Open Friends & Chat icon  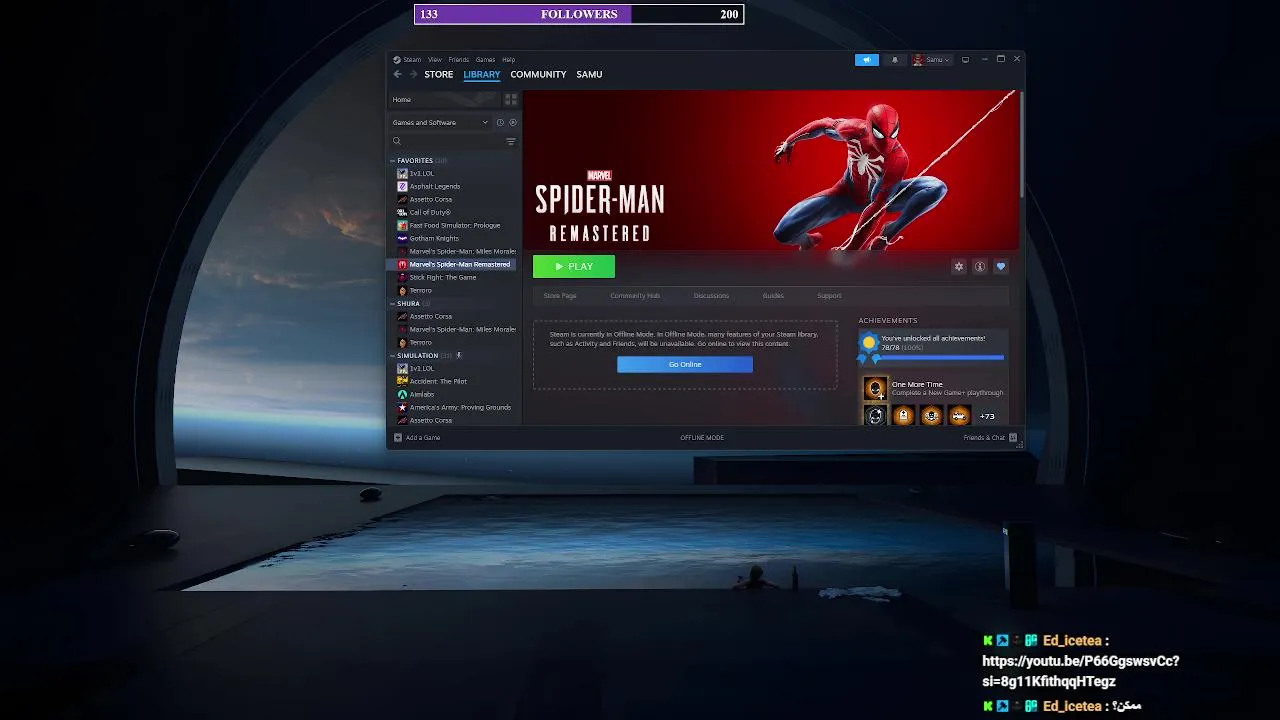(1013, 437)
